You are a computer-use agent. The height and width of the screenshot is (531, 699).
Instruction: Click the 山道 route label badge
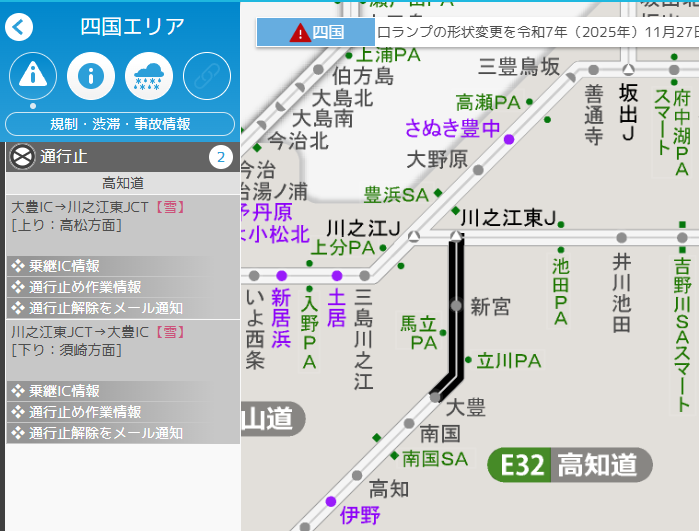(272, 419)
